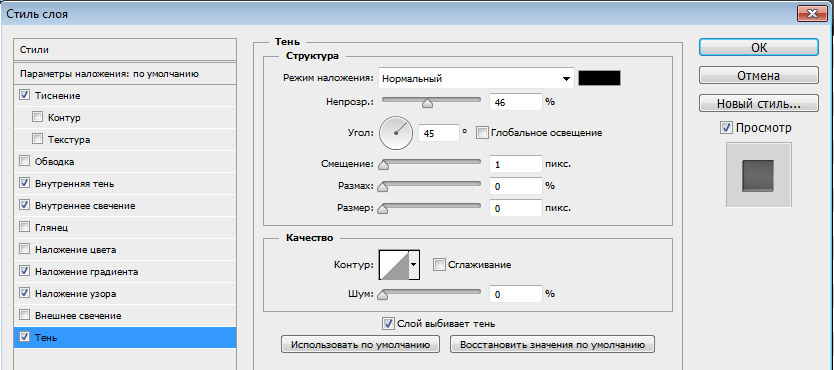
Task: Enable the Наложение цвета checkbox
Action: [x=24, y=249]
